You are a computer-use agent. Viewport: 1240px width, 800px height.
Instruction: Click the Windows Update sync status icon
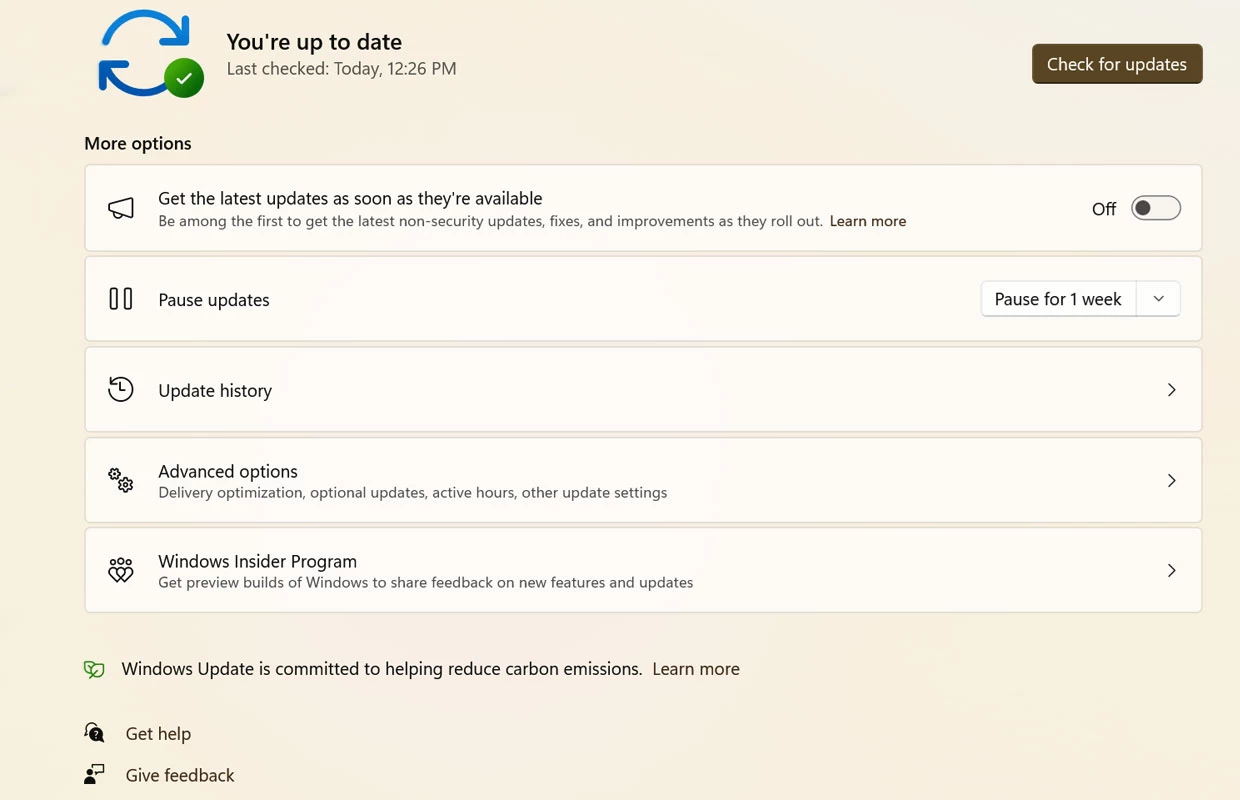tap(150, 53)
